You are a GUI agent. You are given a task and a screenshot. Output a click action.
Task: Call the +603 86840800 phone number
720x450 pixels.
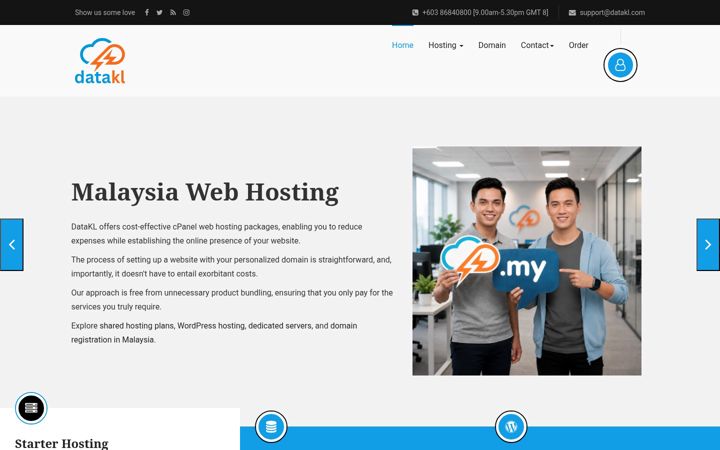point(485,12)
